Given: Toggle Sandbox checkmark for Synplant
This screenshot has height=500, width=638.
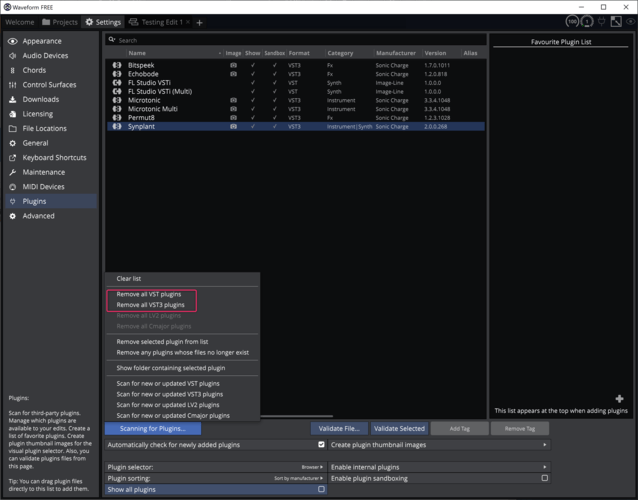Looking at the screenshot, I should [x=275, y=127].
